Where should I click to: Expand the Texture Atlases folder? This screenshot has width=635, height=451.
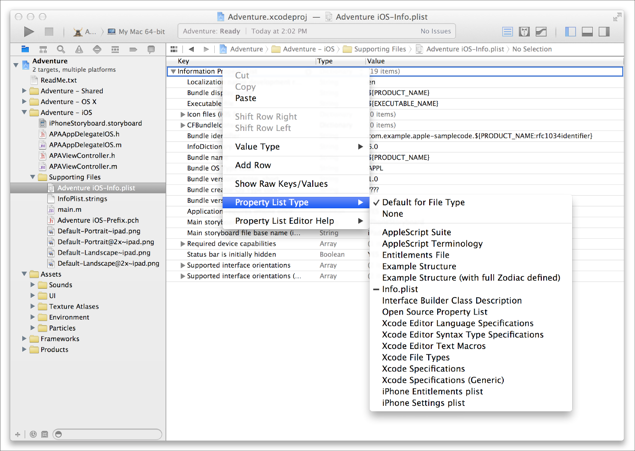point(33,306)
